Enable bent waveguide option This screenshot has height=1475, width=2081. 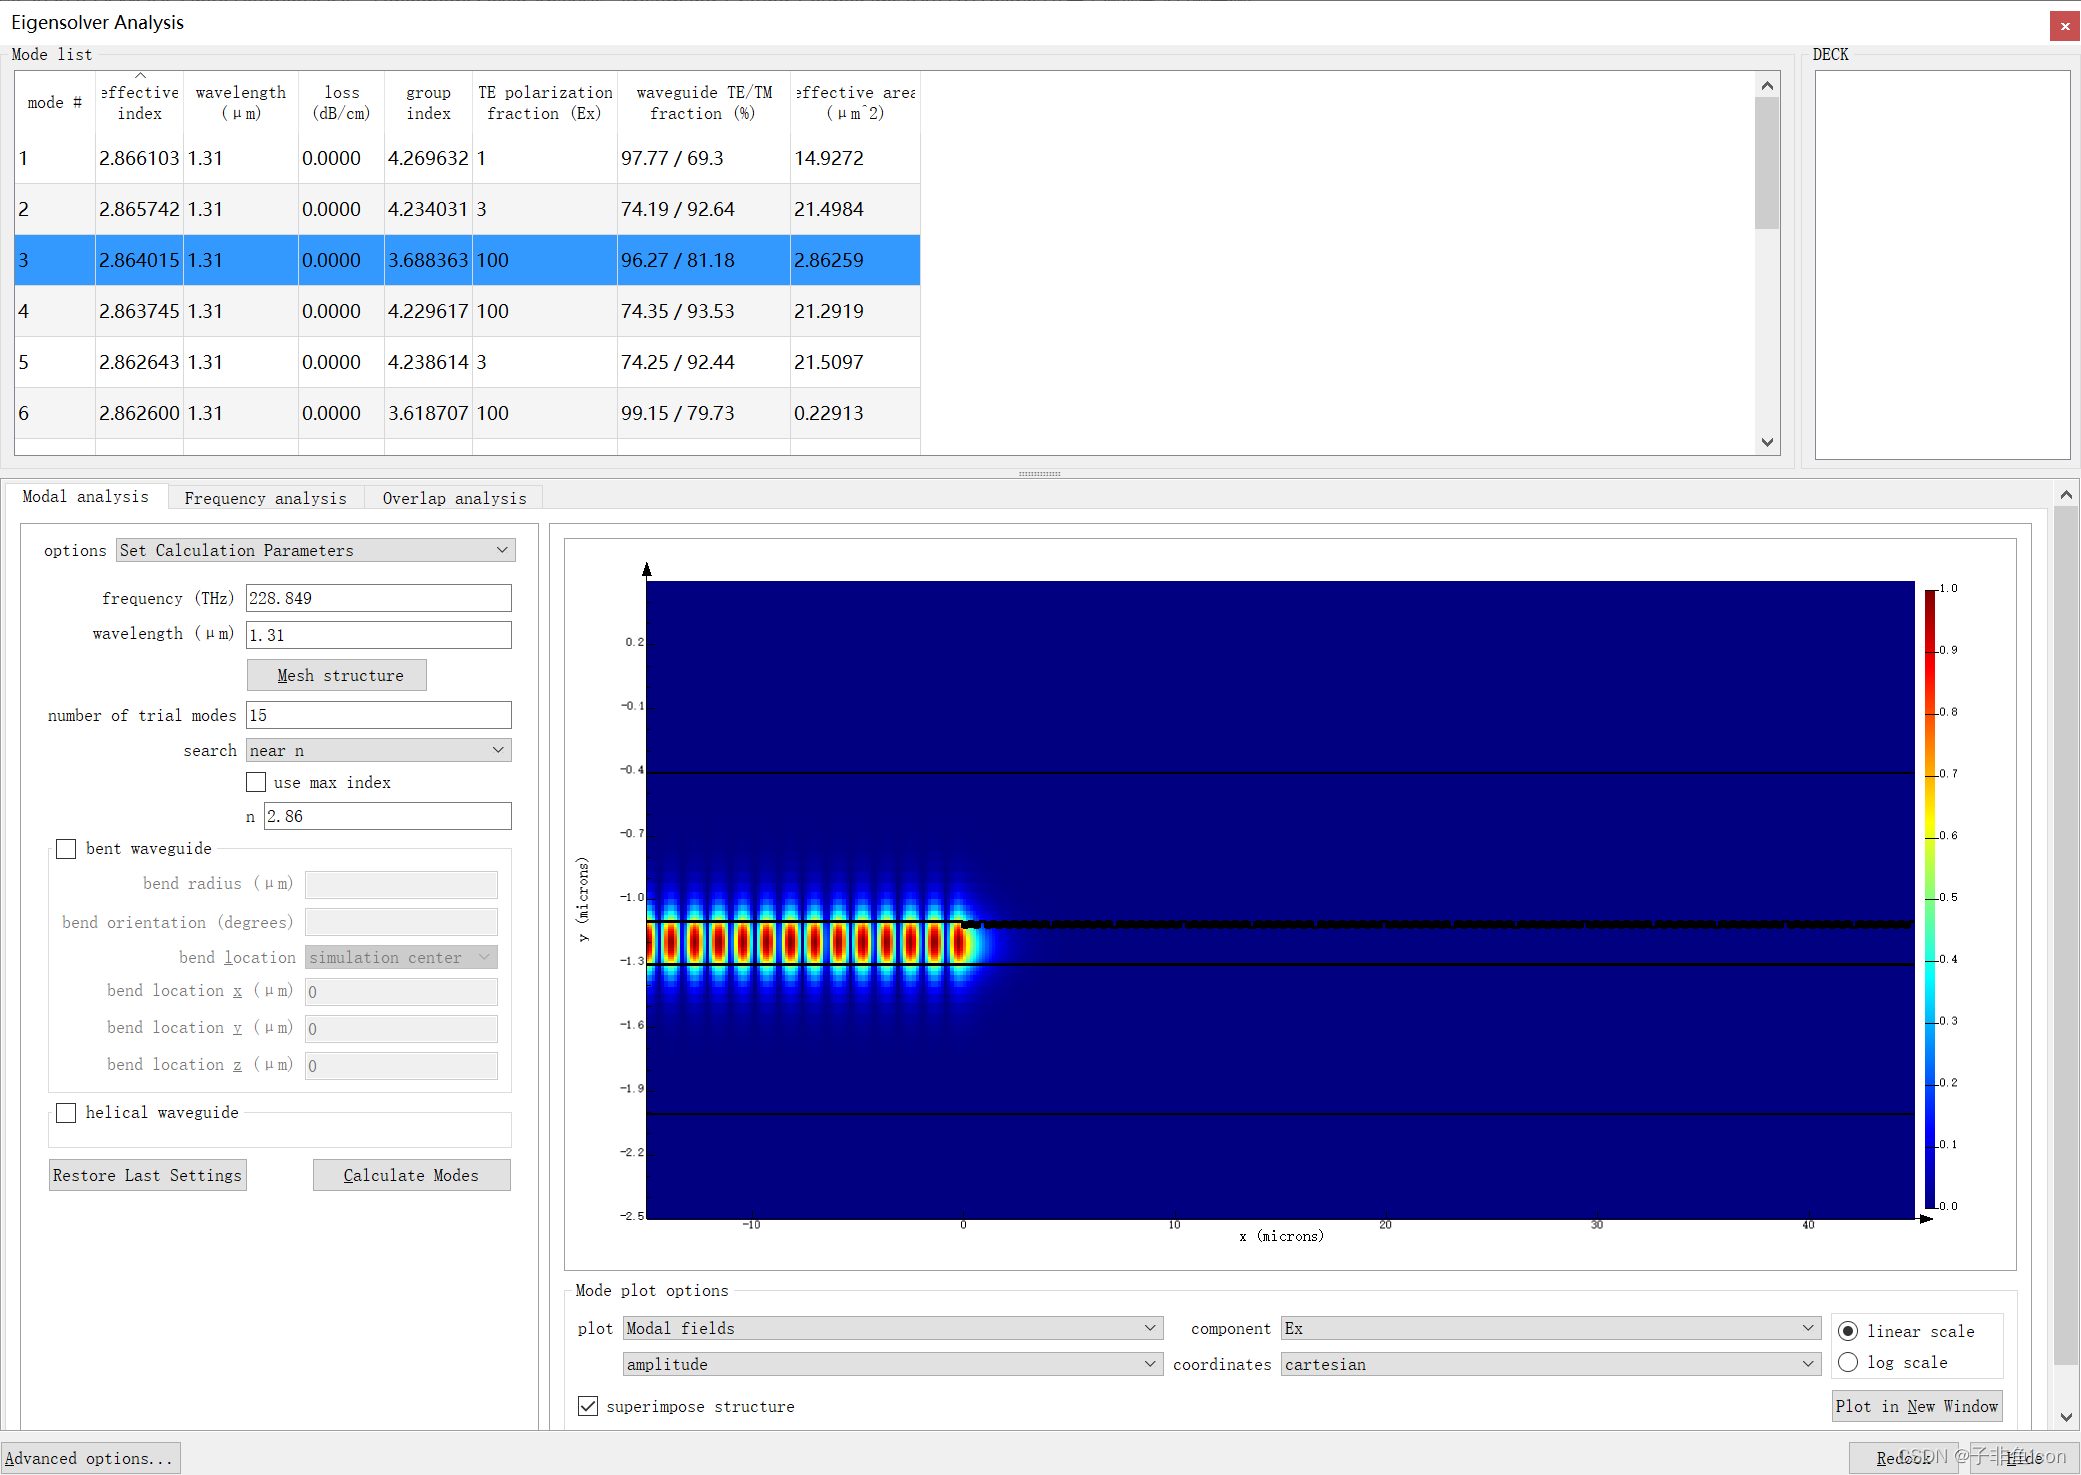pos(67,849)
